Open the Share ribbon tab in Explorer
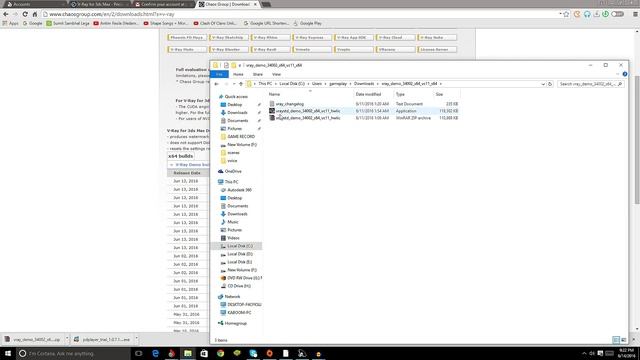Viewport: 640px width, 360px height. point(258,74)
